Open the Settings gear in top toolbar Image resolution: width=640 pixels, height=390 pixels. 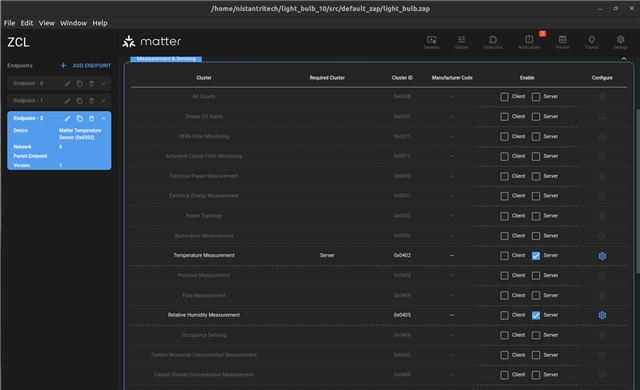click(x=620, y=42)
